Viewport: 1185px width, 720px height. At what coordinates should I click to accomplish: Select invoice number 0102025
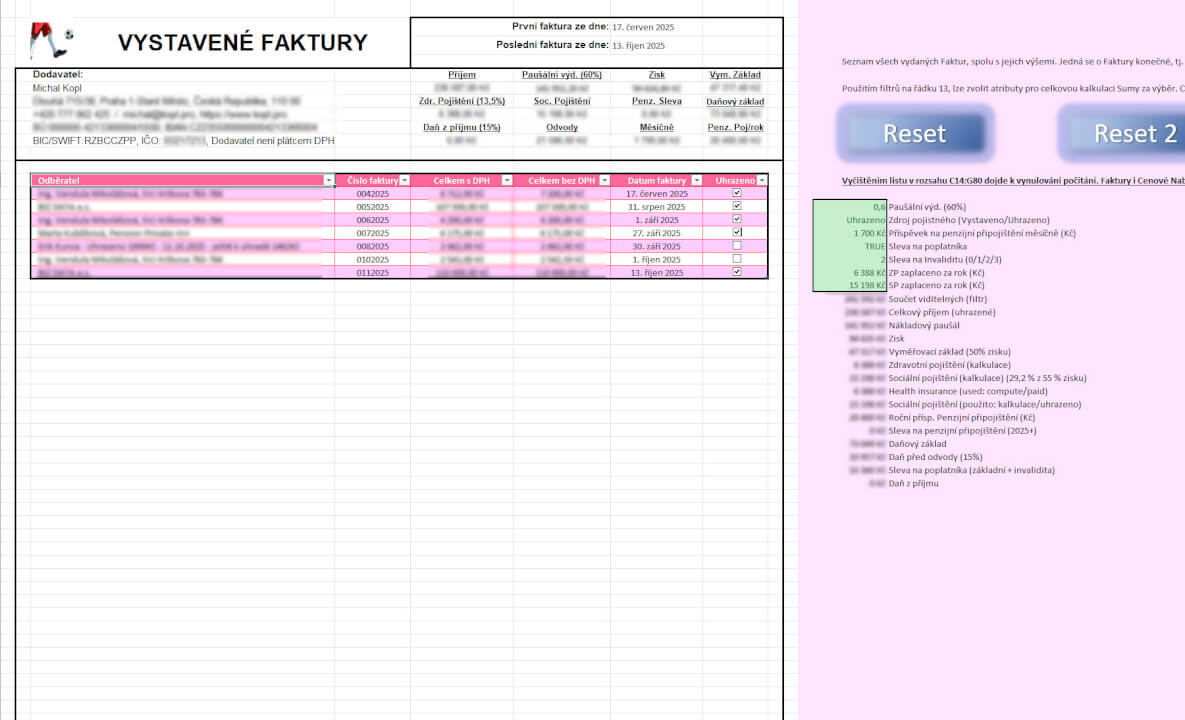coord(373,259)
